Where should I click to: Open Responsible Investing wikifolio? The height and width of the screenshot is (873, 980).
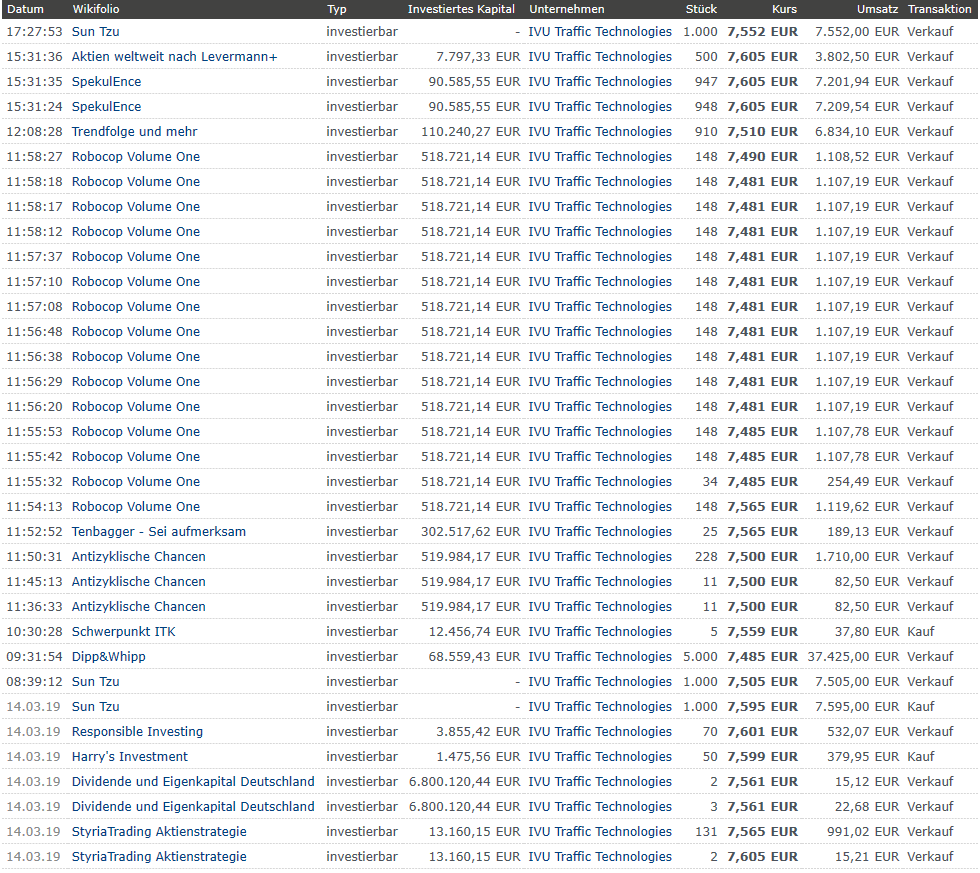[138, 732]
